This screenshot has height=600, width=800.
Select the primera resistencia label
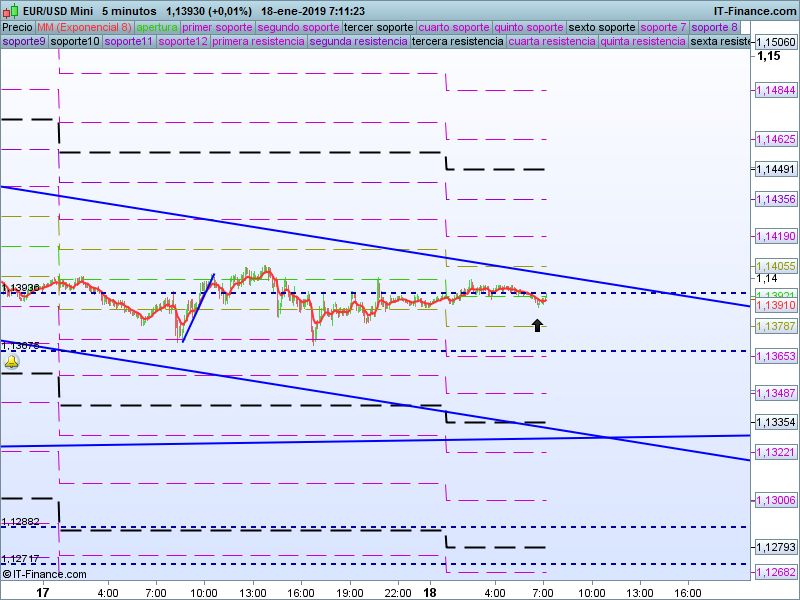(x=258, y=42)
